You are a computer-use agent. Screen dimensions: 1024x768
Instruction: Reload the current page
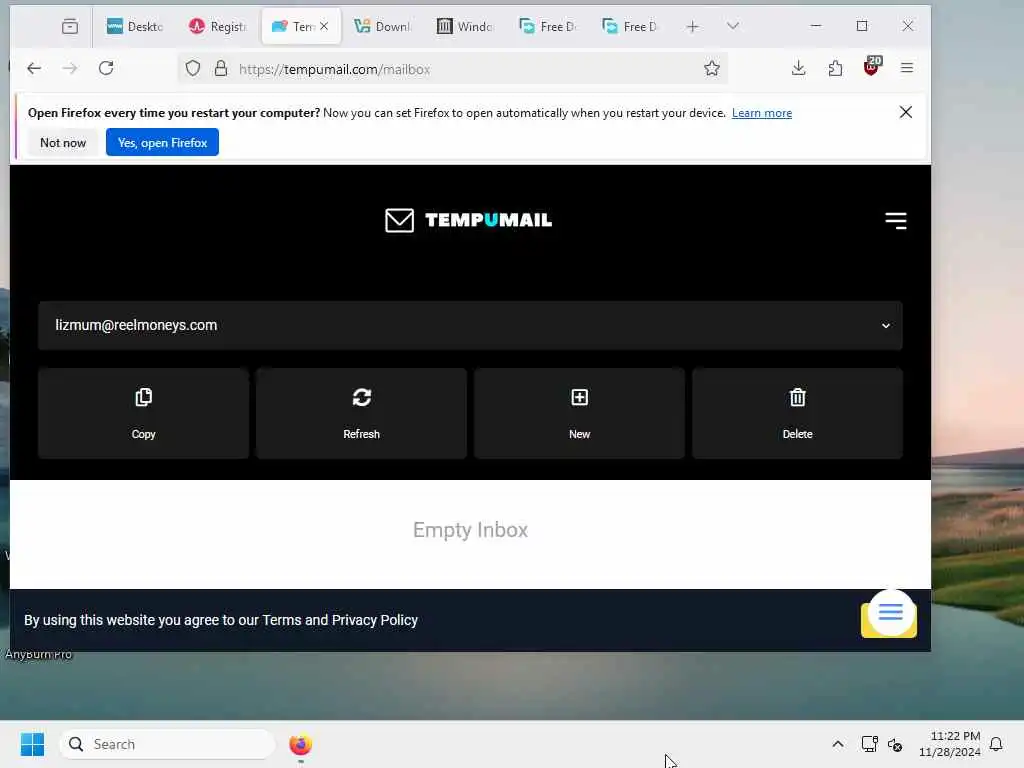106,69
